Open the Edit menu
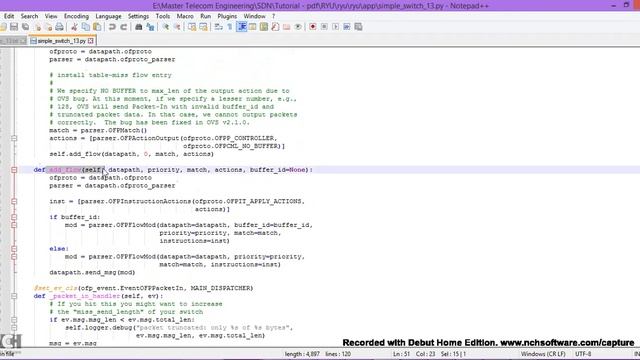 (x=9, y=16)
